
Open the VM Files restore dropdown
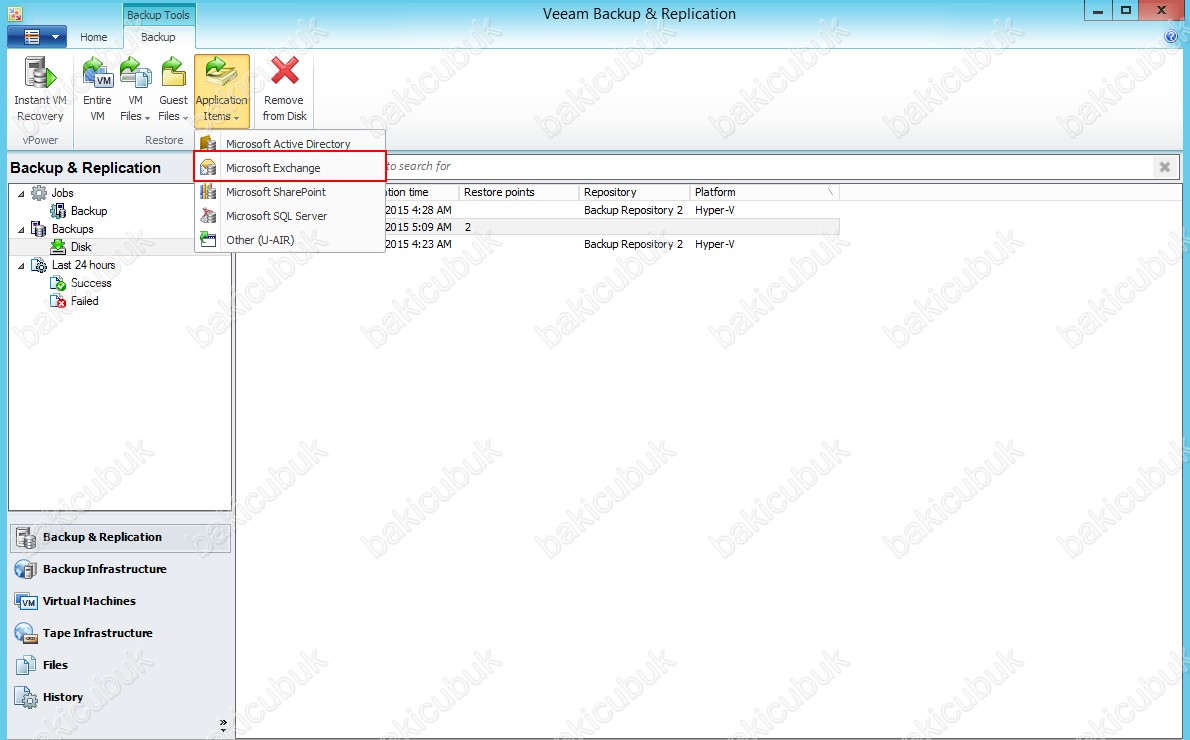tap(135, 90)
